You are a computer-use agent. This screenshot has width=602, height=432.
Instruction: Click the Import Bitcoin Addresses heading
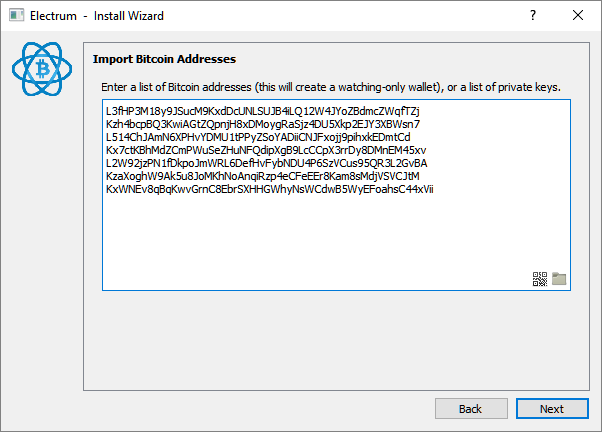164,59
